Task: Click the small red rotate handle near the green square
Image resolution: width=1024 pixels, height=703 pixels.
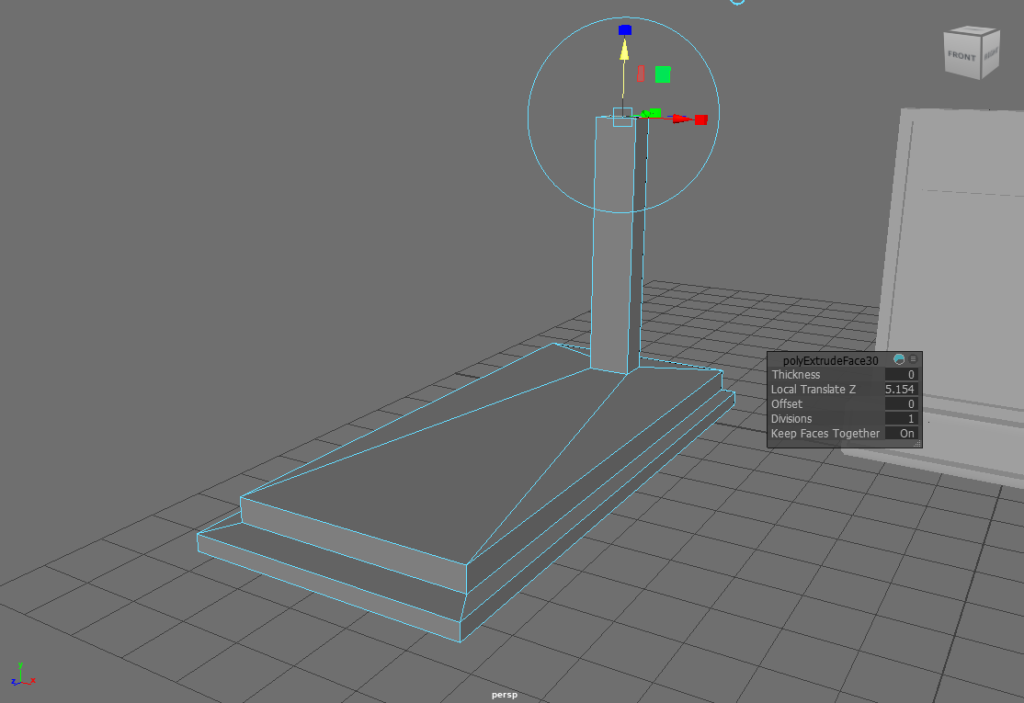Action: pyautogui.click(x=640, y=73)
